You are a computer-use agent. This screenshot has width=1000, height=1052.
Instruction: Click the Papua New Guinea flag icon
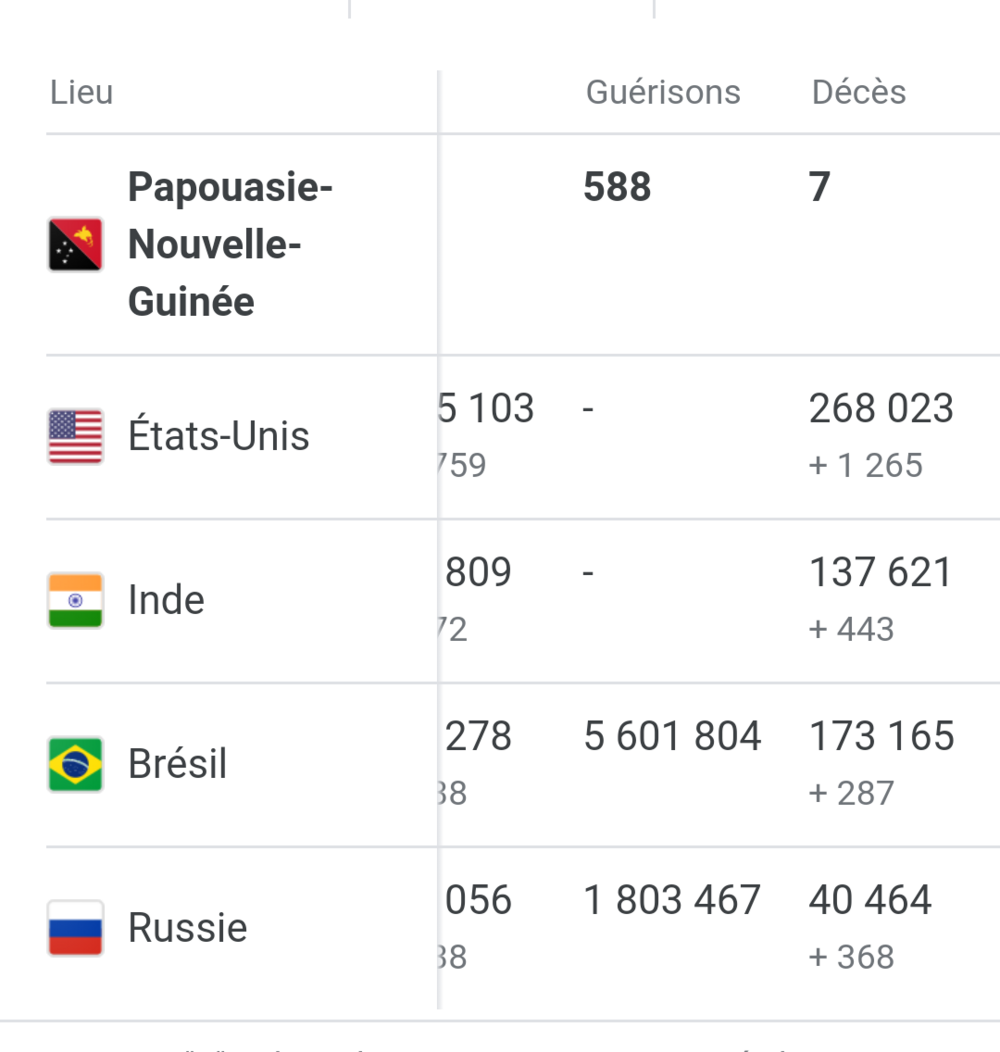[x=75, y=245]
